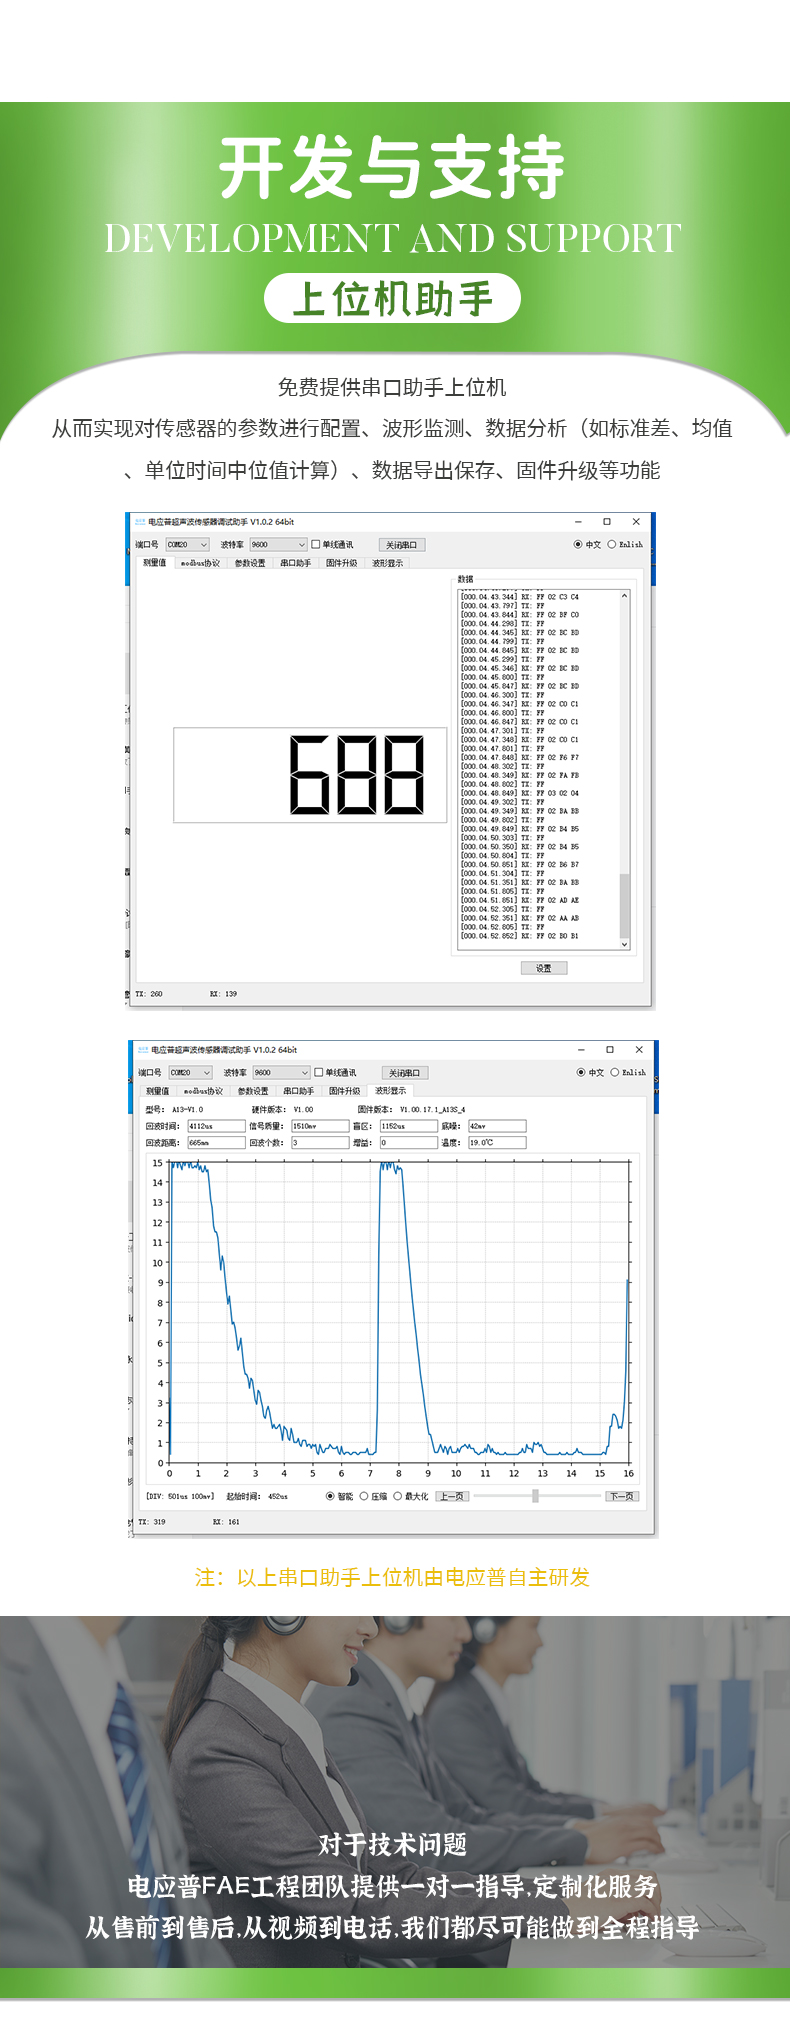Open the baud rate dropdown in the 688 measurement window
790x2040 pixels.
click(278, 545)
